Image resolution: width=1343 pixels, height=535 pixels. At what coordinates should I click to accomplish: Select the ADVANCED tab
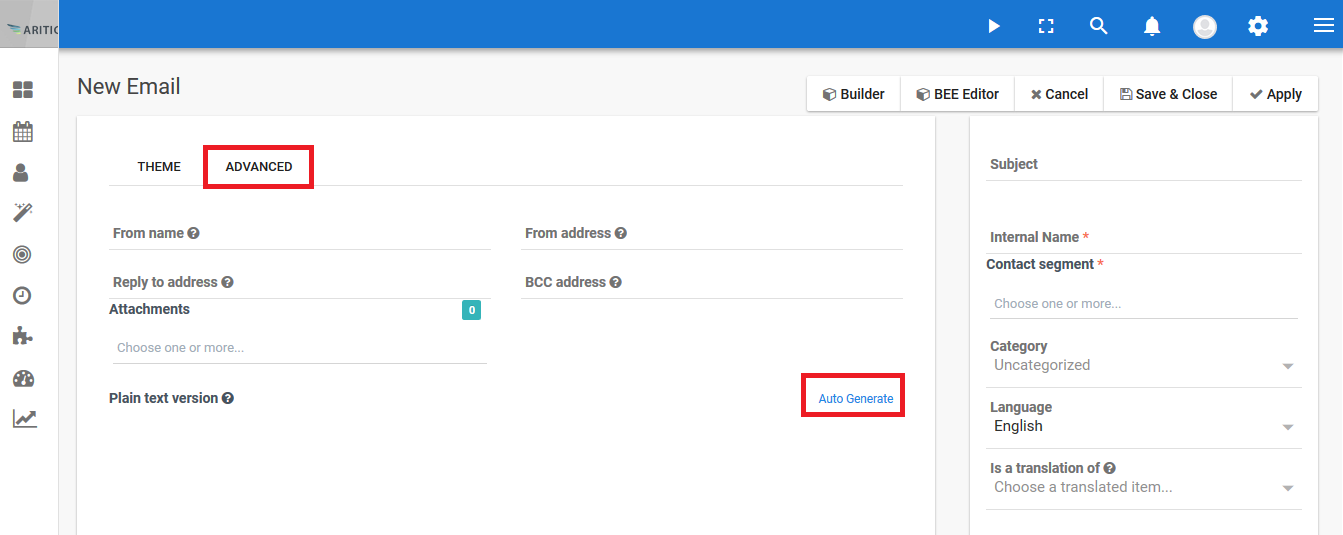259,167
